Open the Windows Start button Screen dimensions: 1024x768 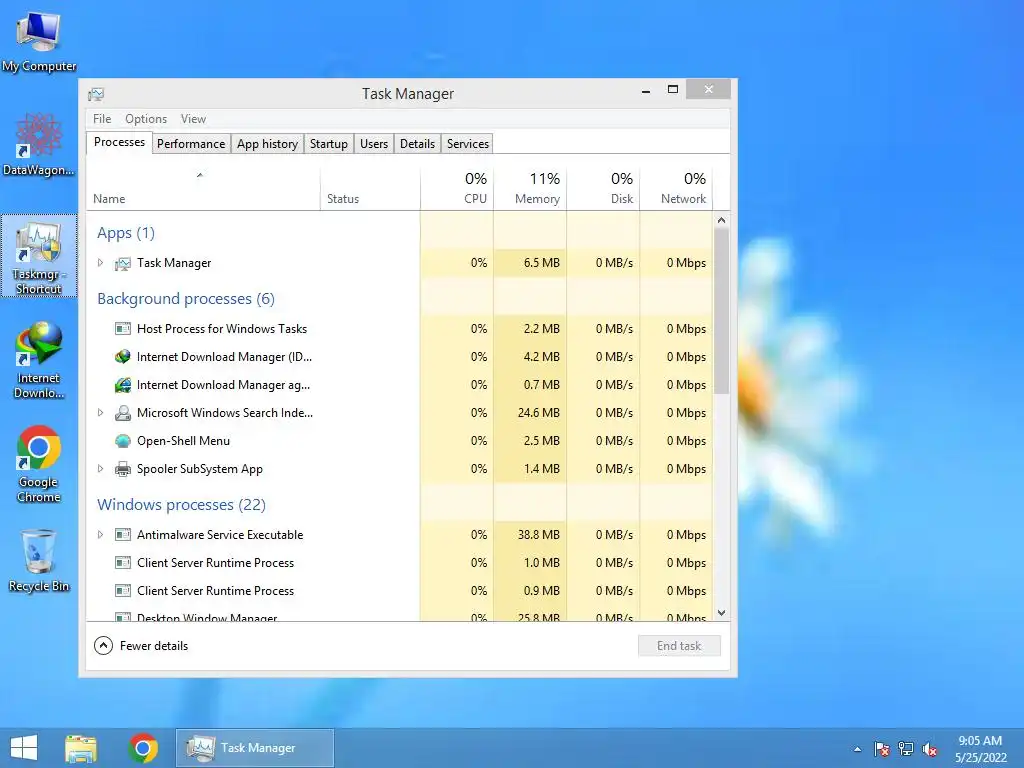point(24,748)
